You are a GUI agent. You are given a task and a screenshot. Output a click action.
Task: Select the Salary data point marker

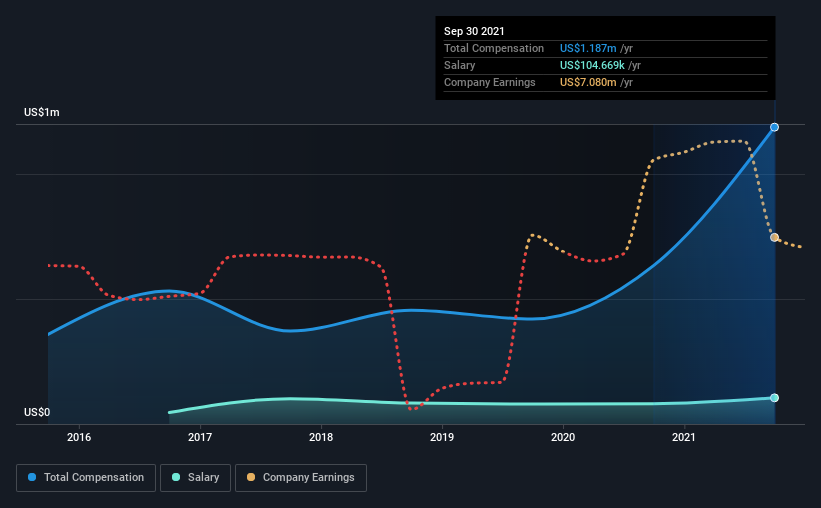tap(774, 398)
